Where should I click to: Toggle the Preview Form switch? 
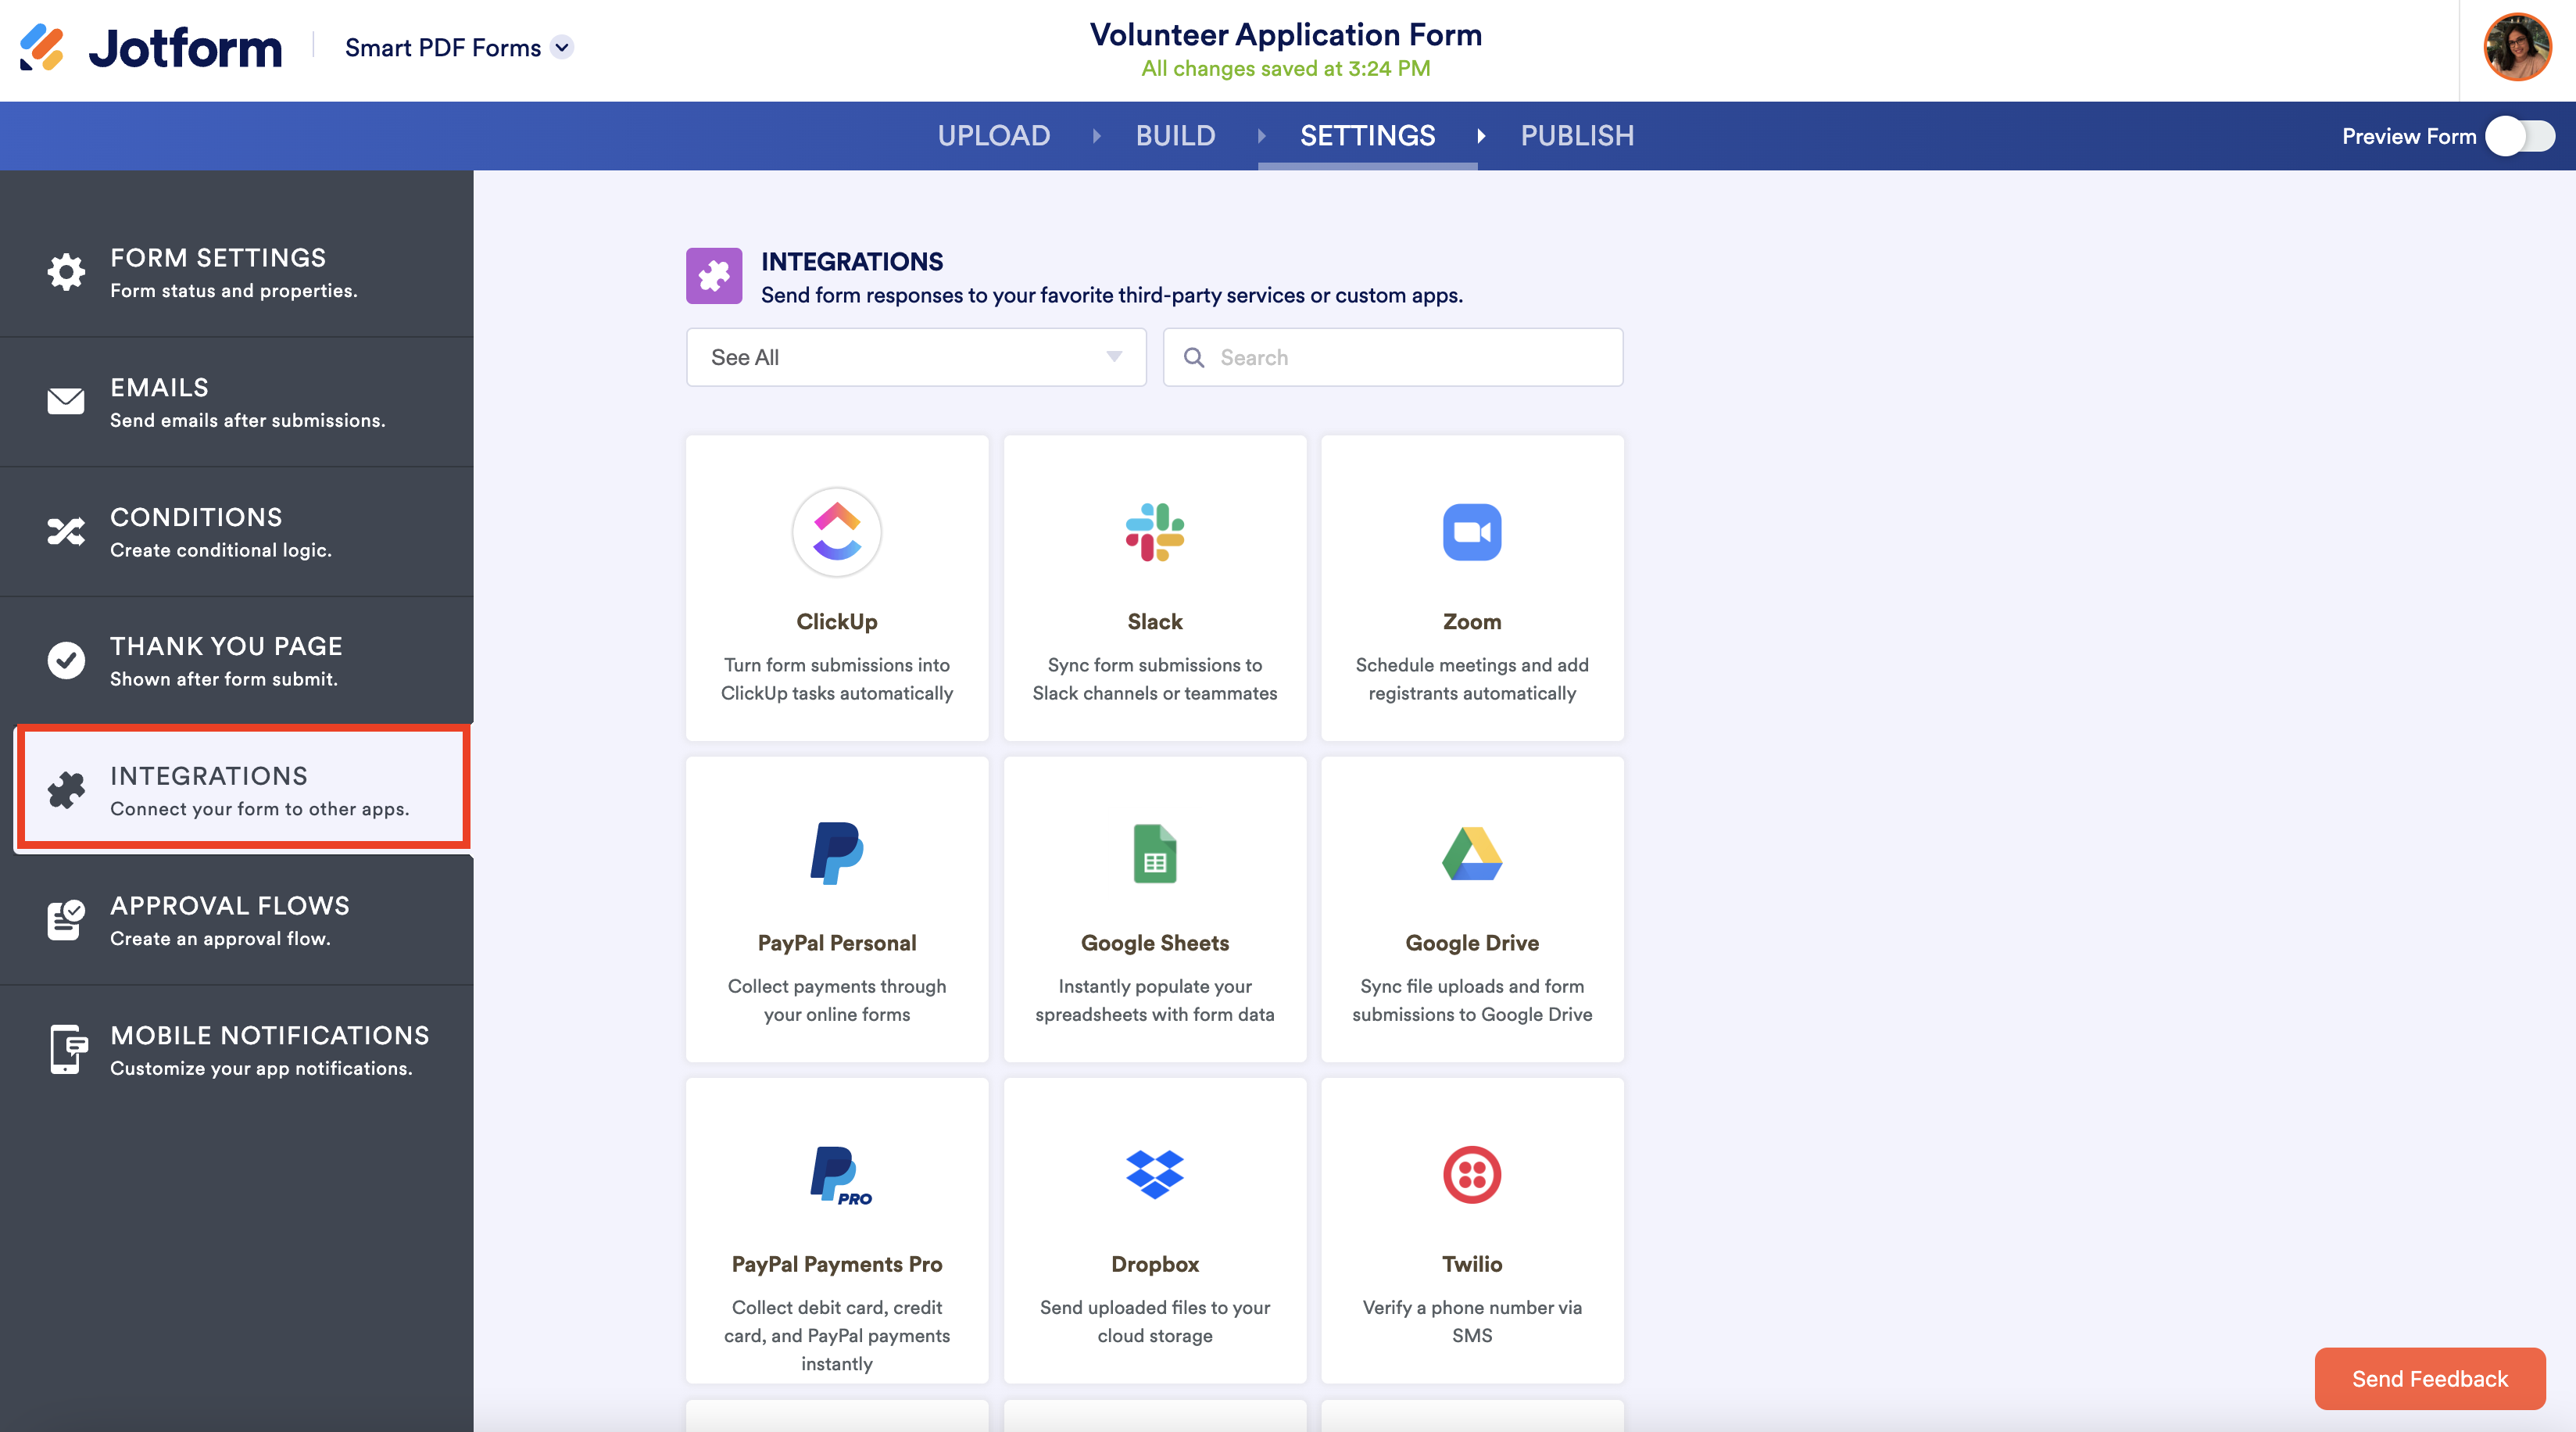tap(2520, 136)
